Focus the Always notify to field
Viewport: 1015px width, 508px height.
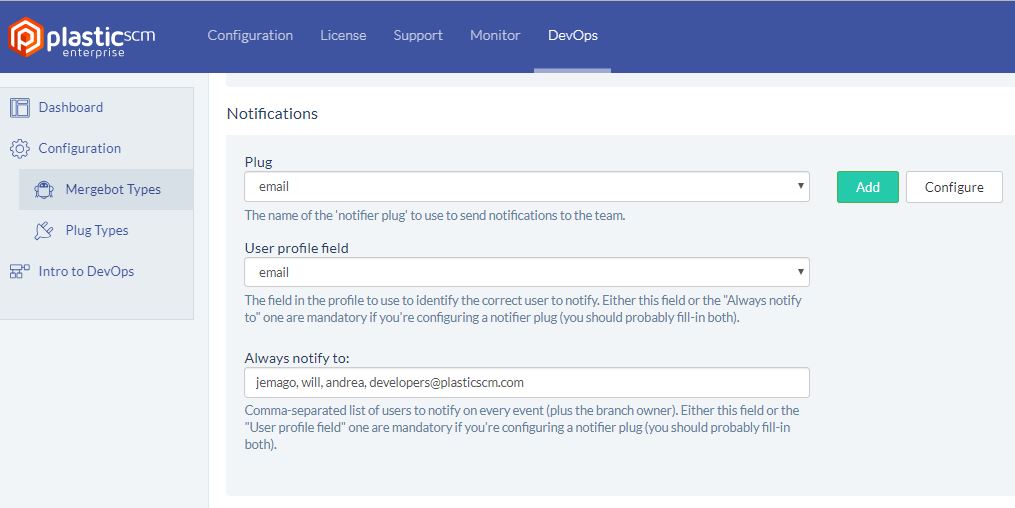click(x=527, y=382)
